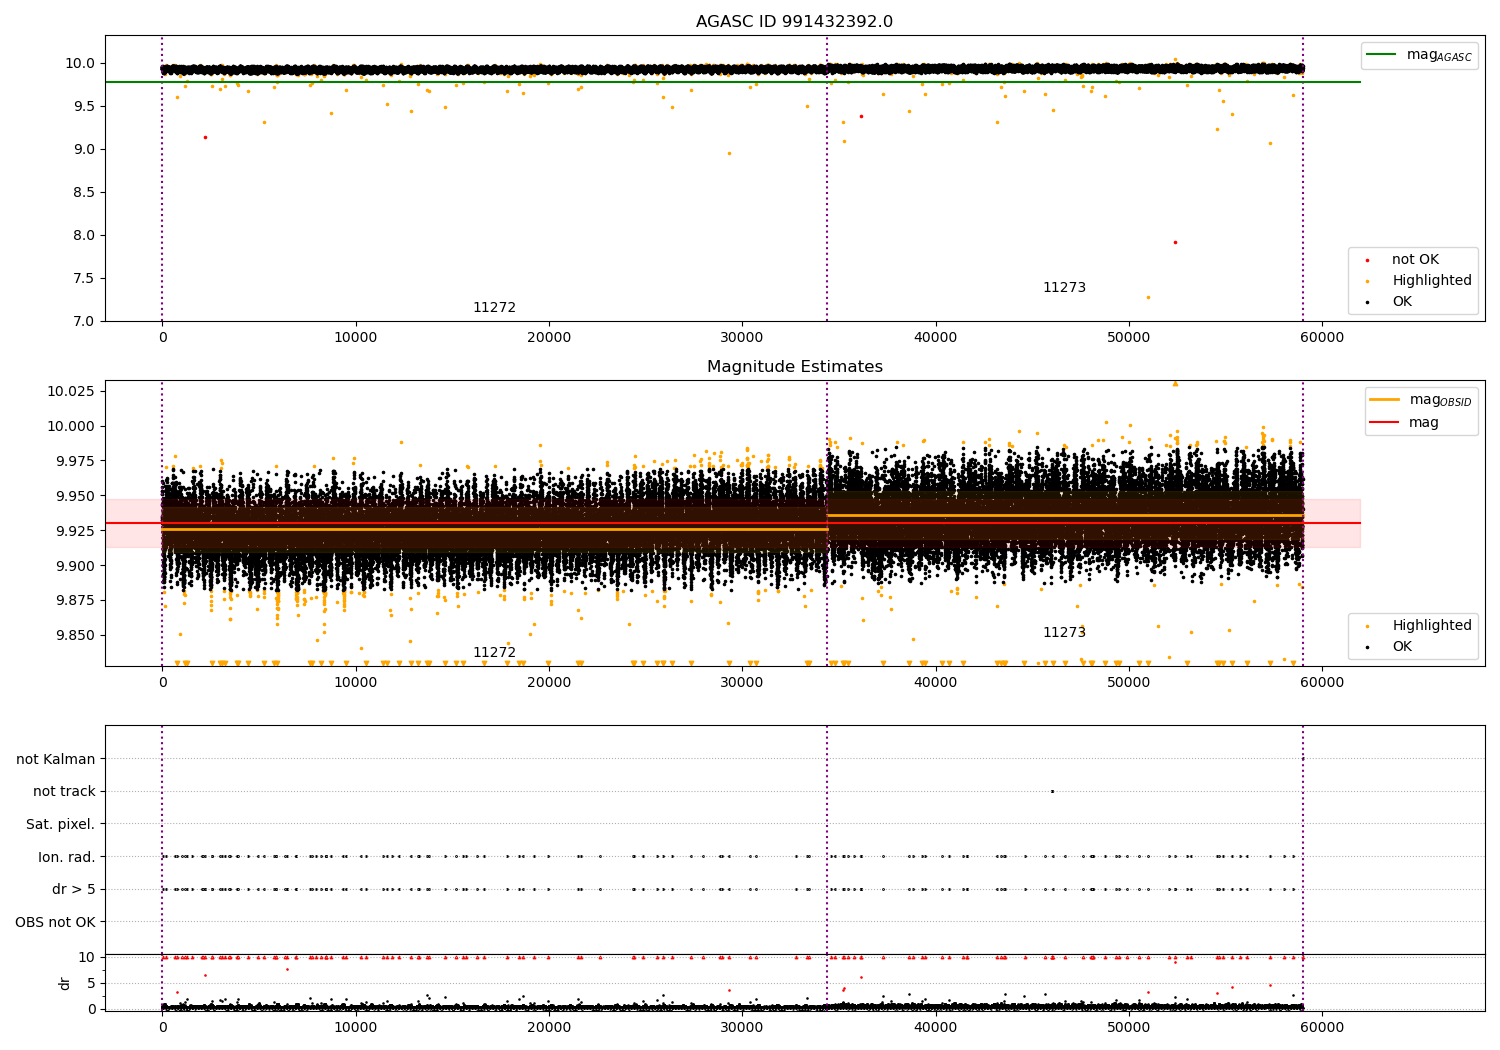Click the 7.0 y-axis tick label

[x=84, y=321]
